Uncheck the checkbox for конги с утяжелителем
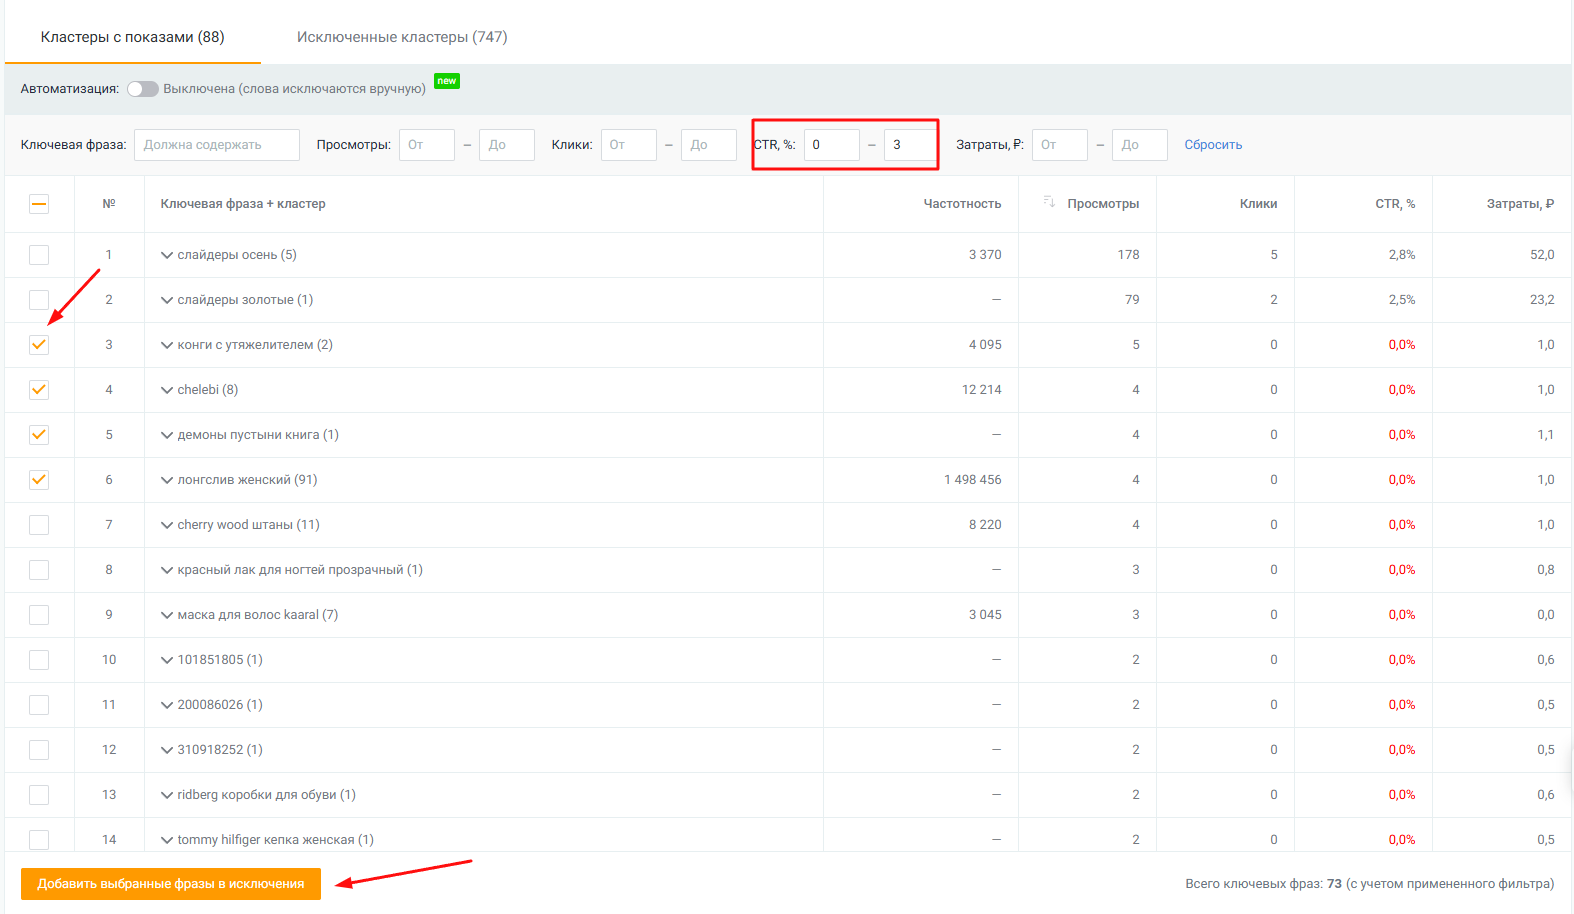Image resolution: width=1574 pixels, height=914 pixels. tap(39, 345)
